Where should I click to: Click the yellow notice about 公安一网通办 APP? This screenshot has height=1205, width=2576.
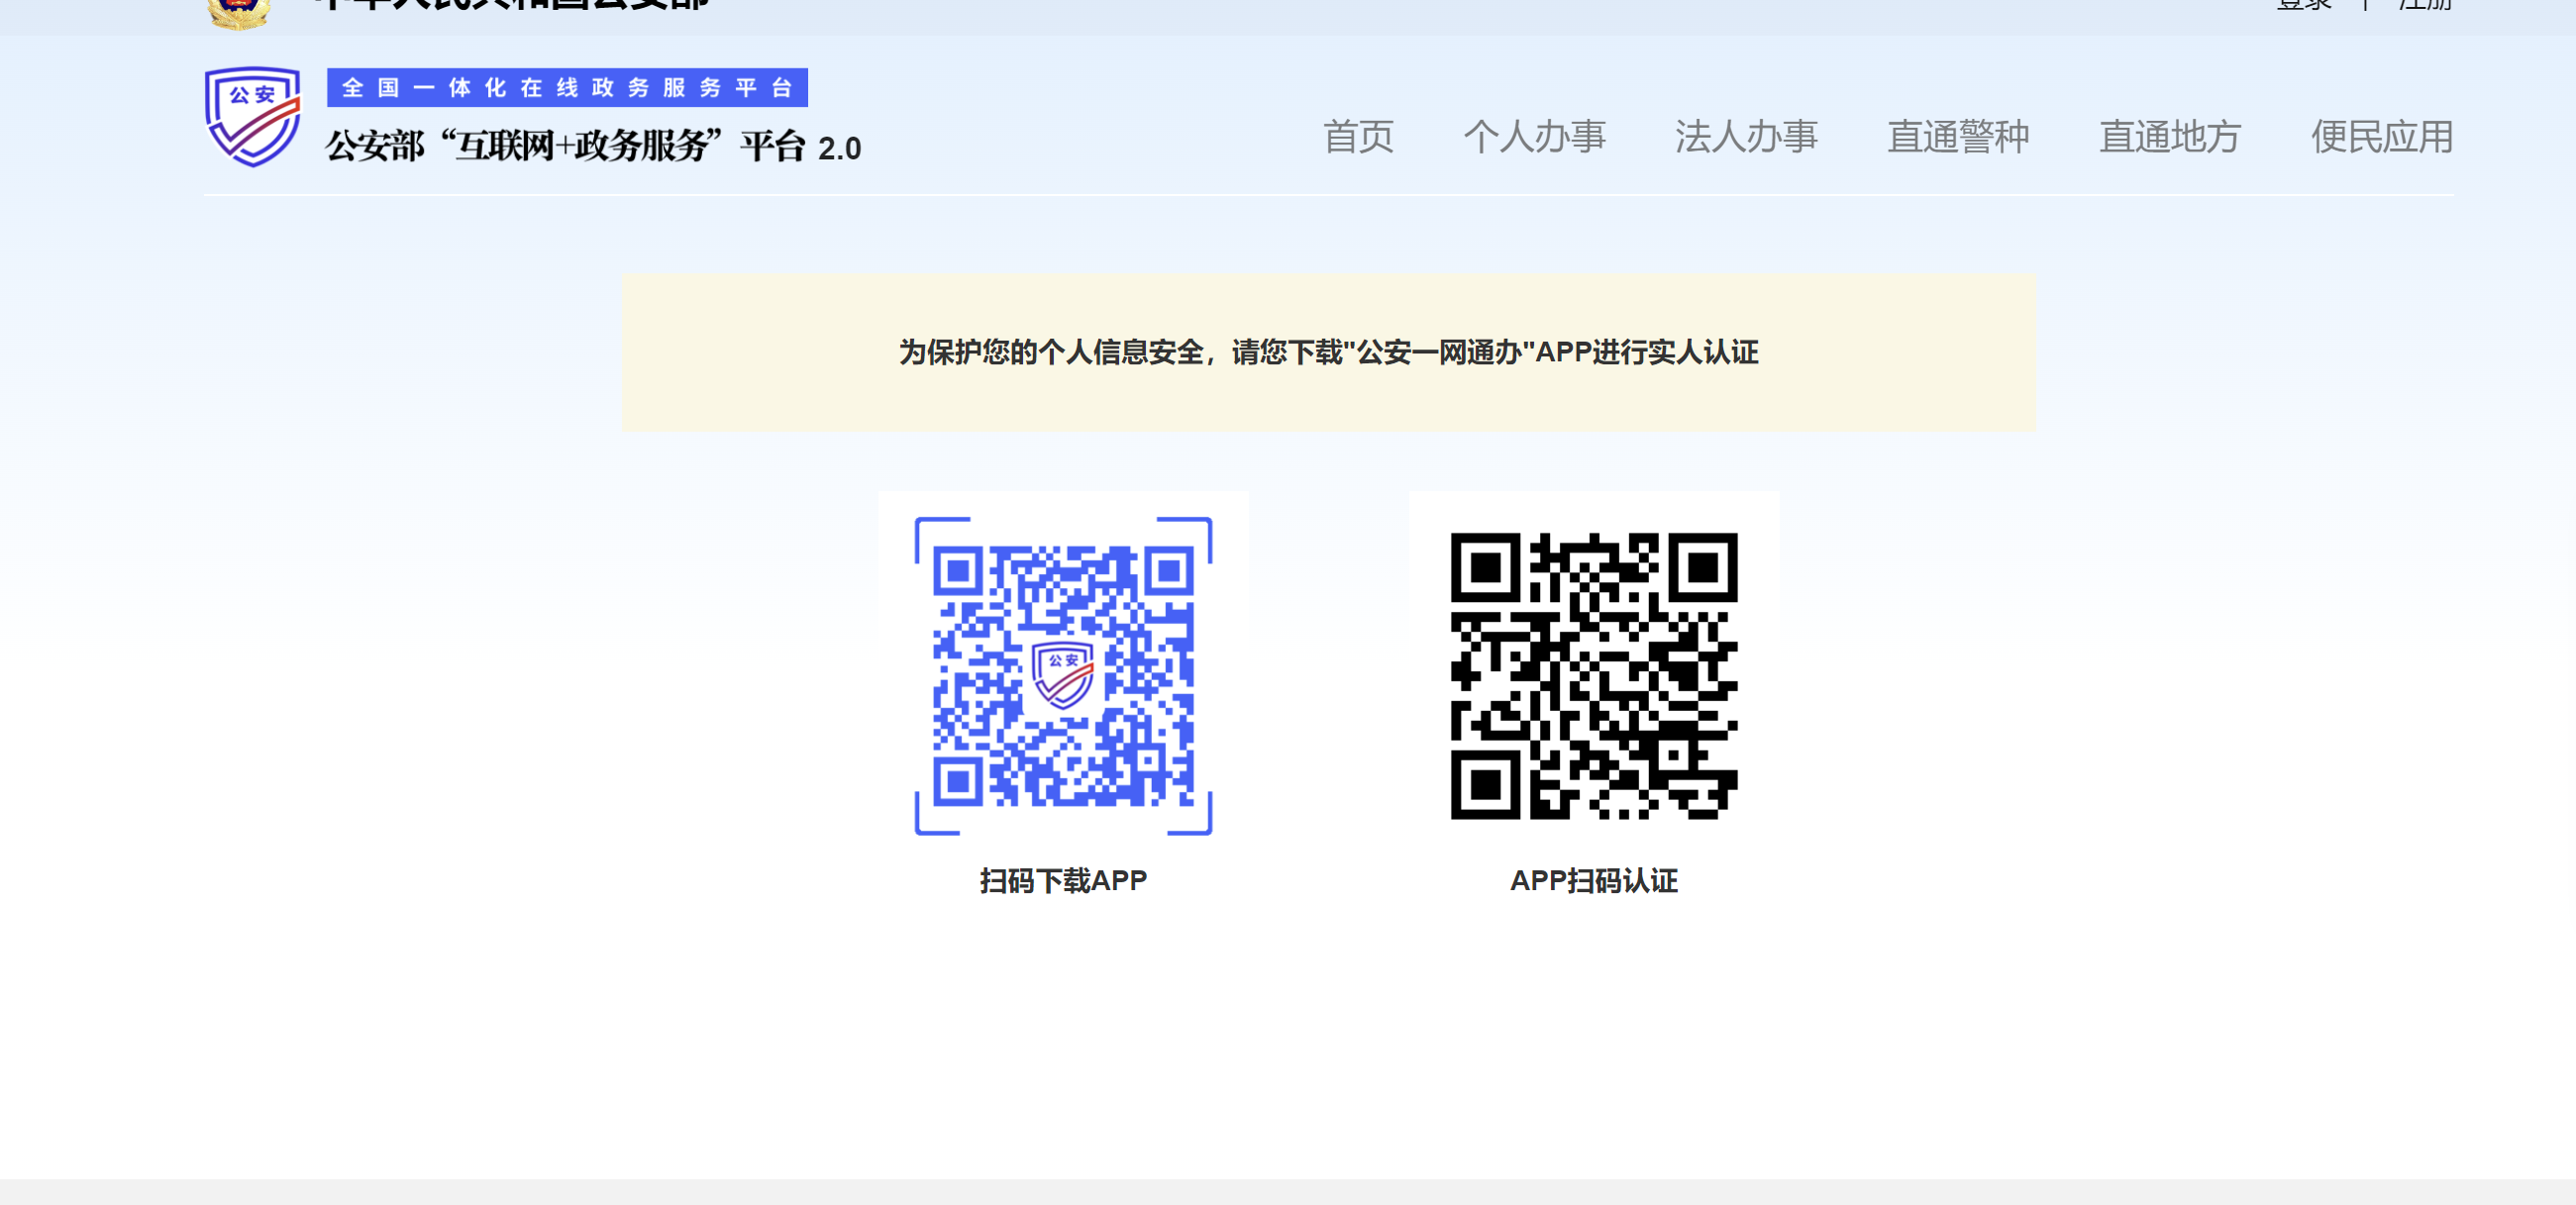(1328, 353)
